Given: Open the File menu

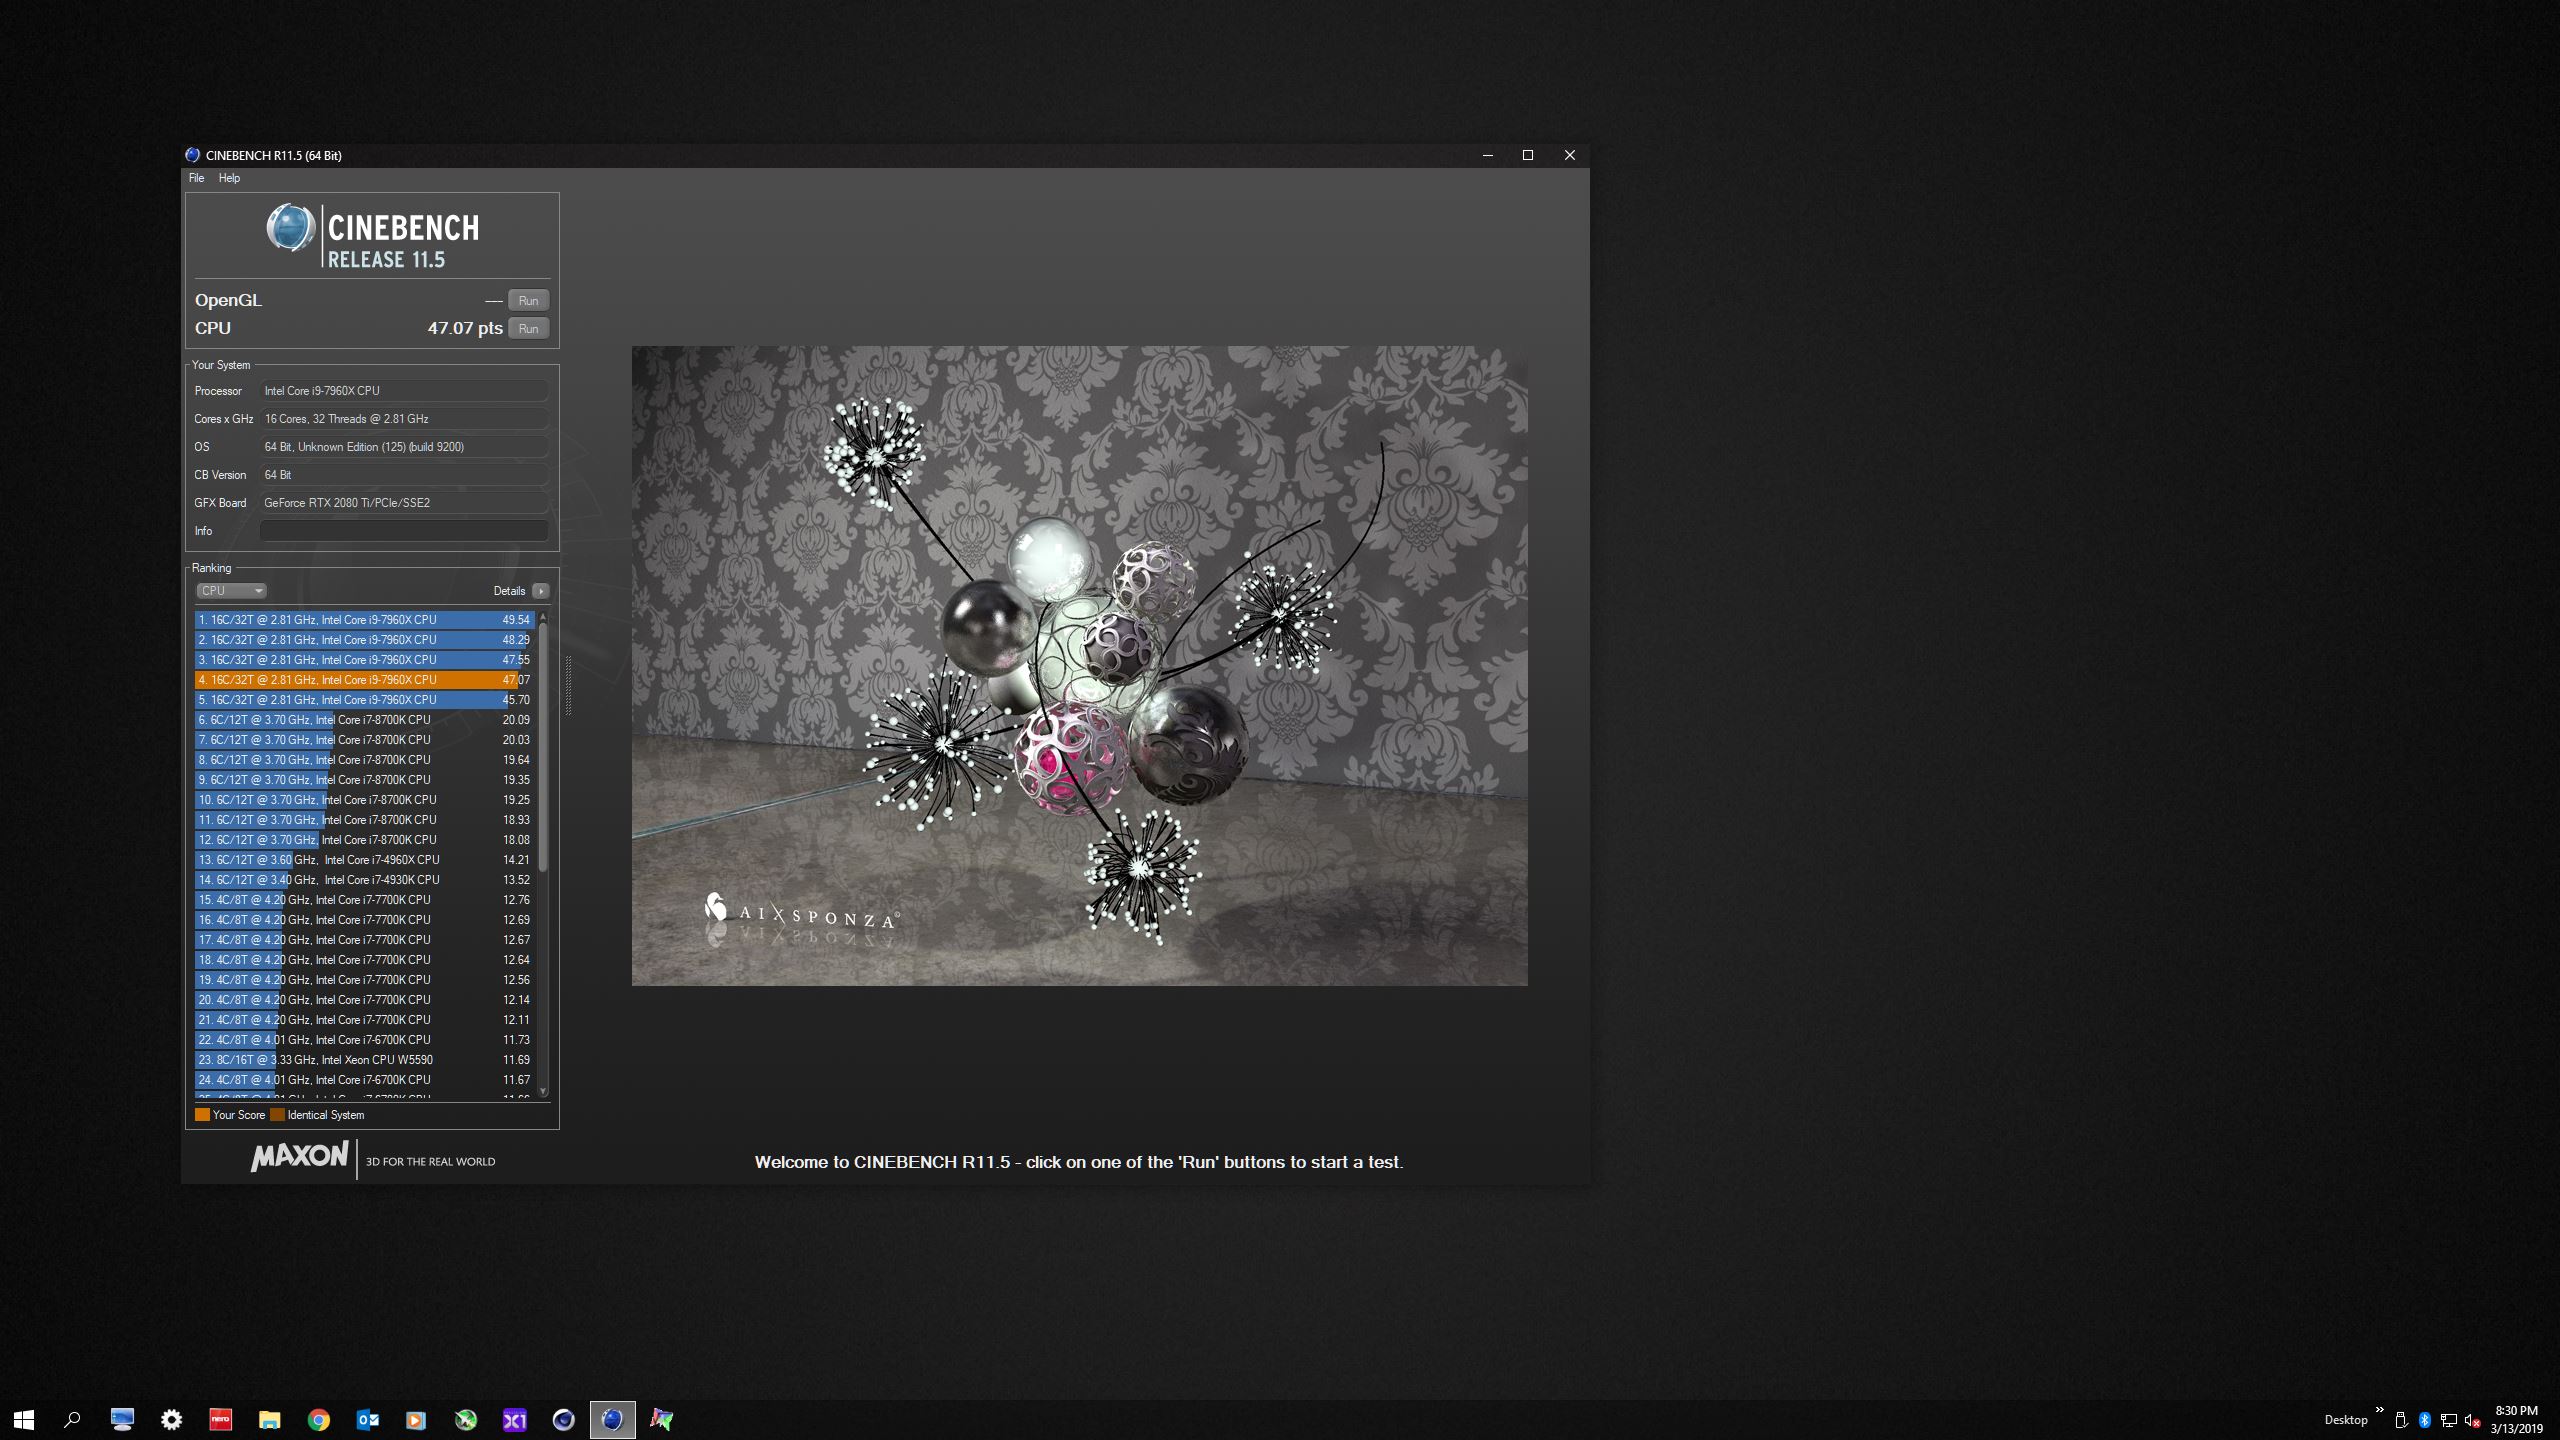Looking at the screenshot, I should point(196,178).
